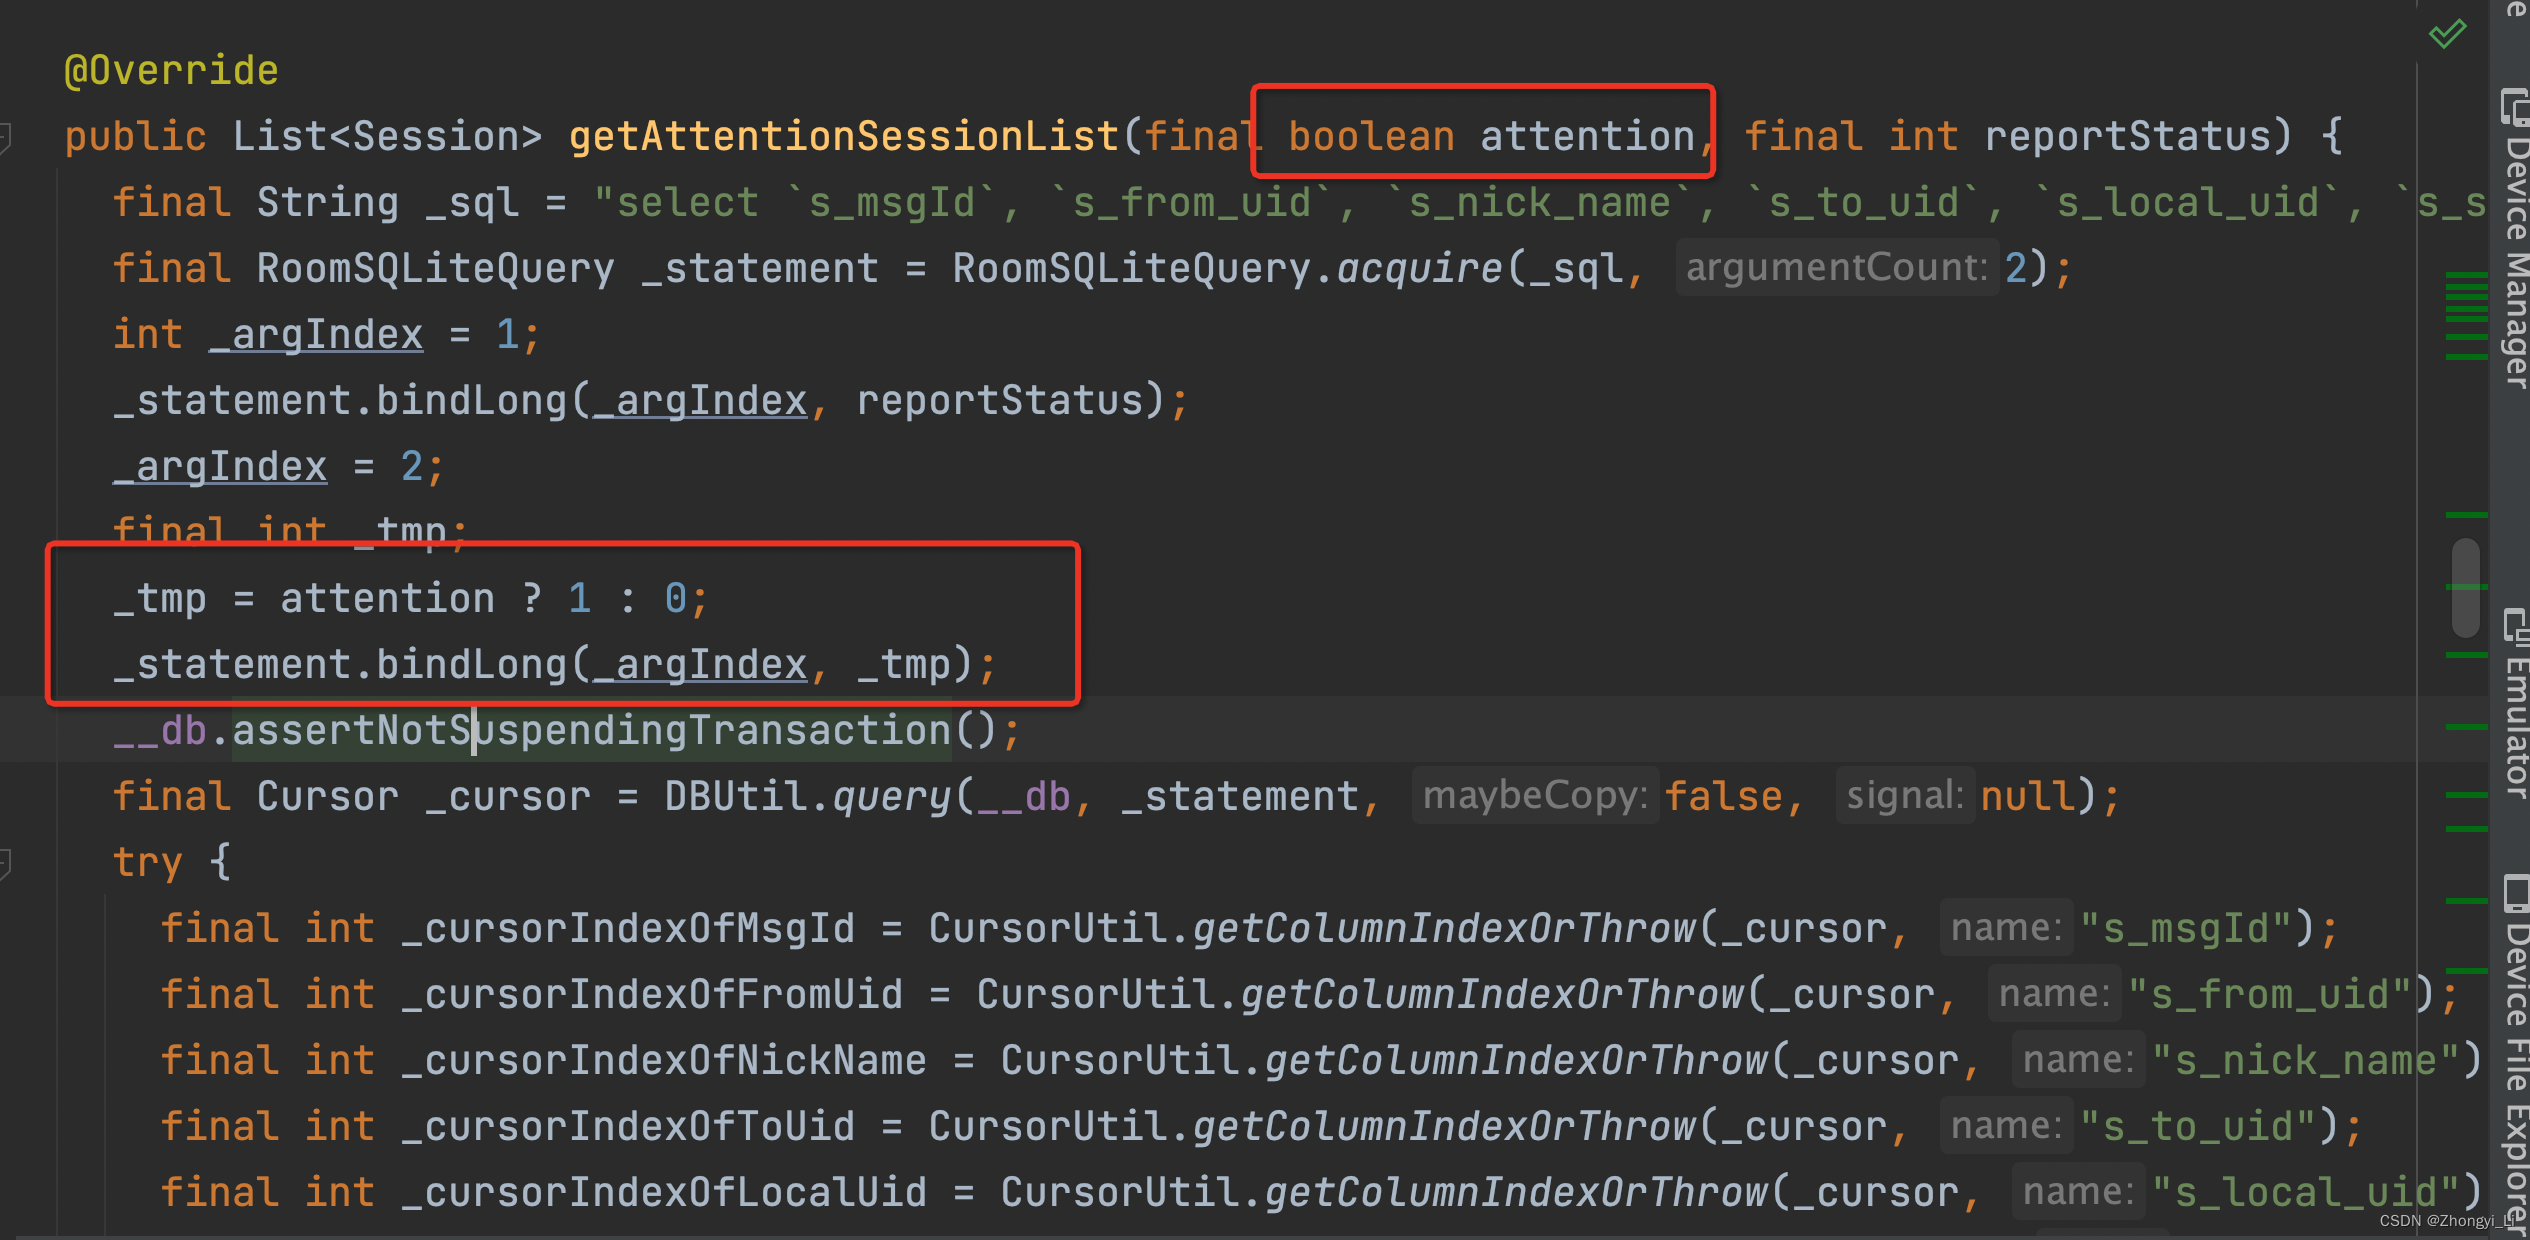The image size is (2530, 1240).
Task: Click the DBUtil.query method call
Action: point(808,797)
